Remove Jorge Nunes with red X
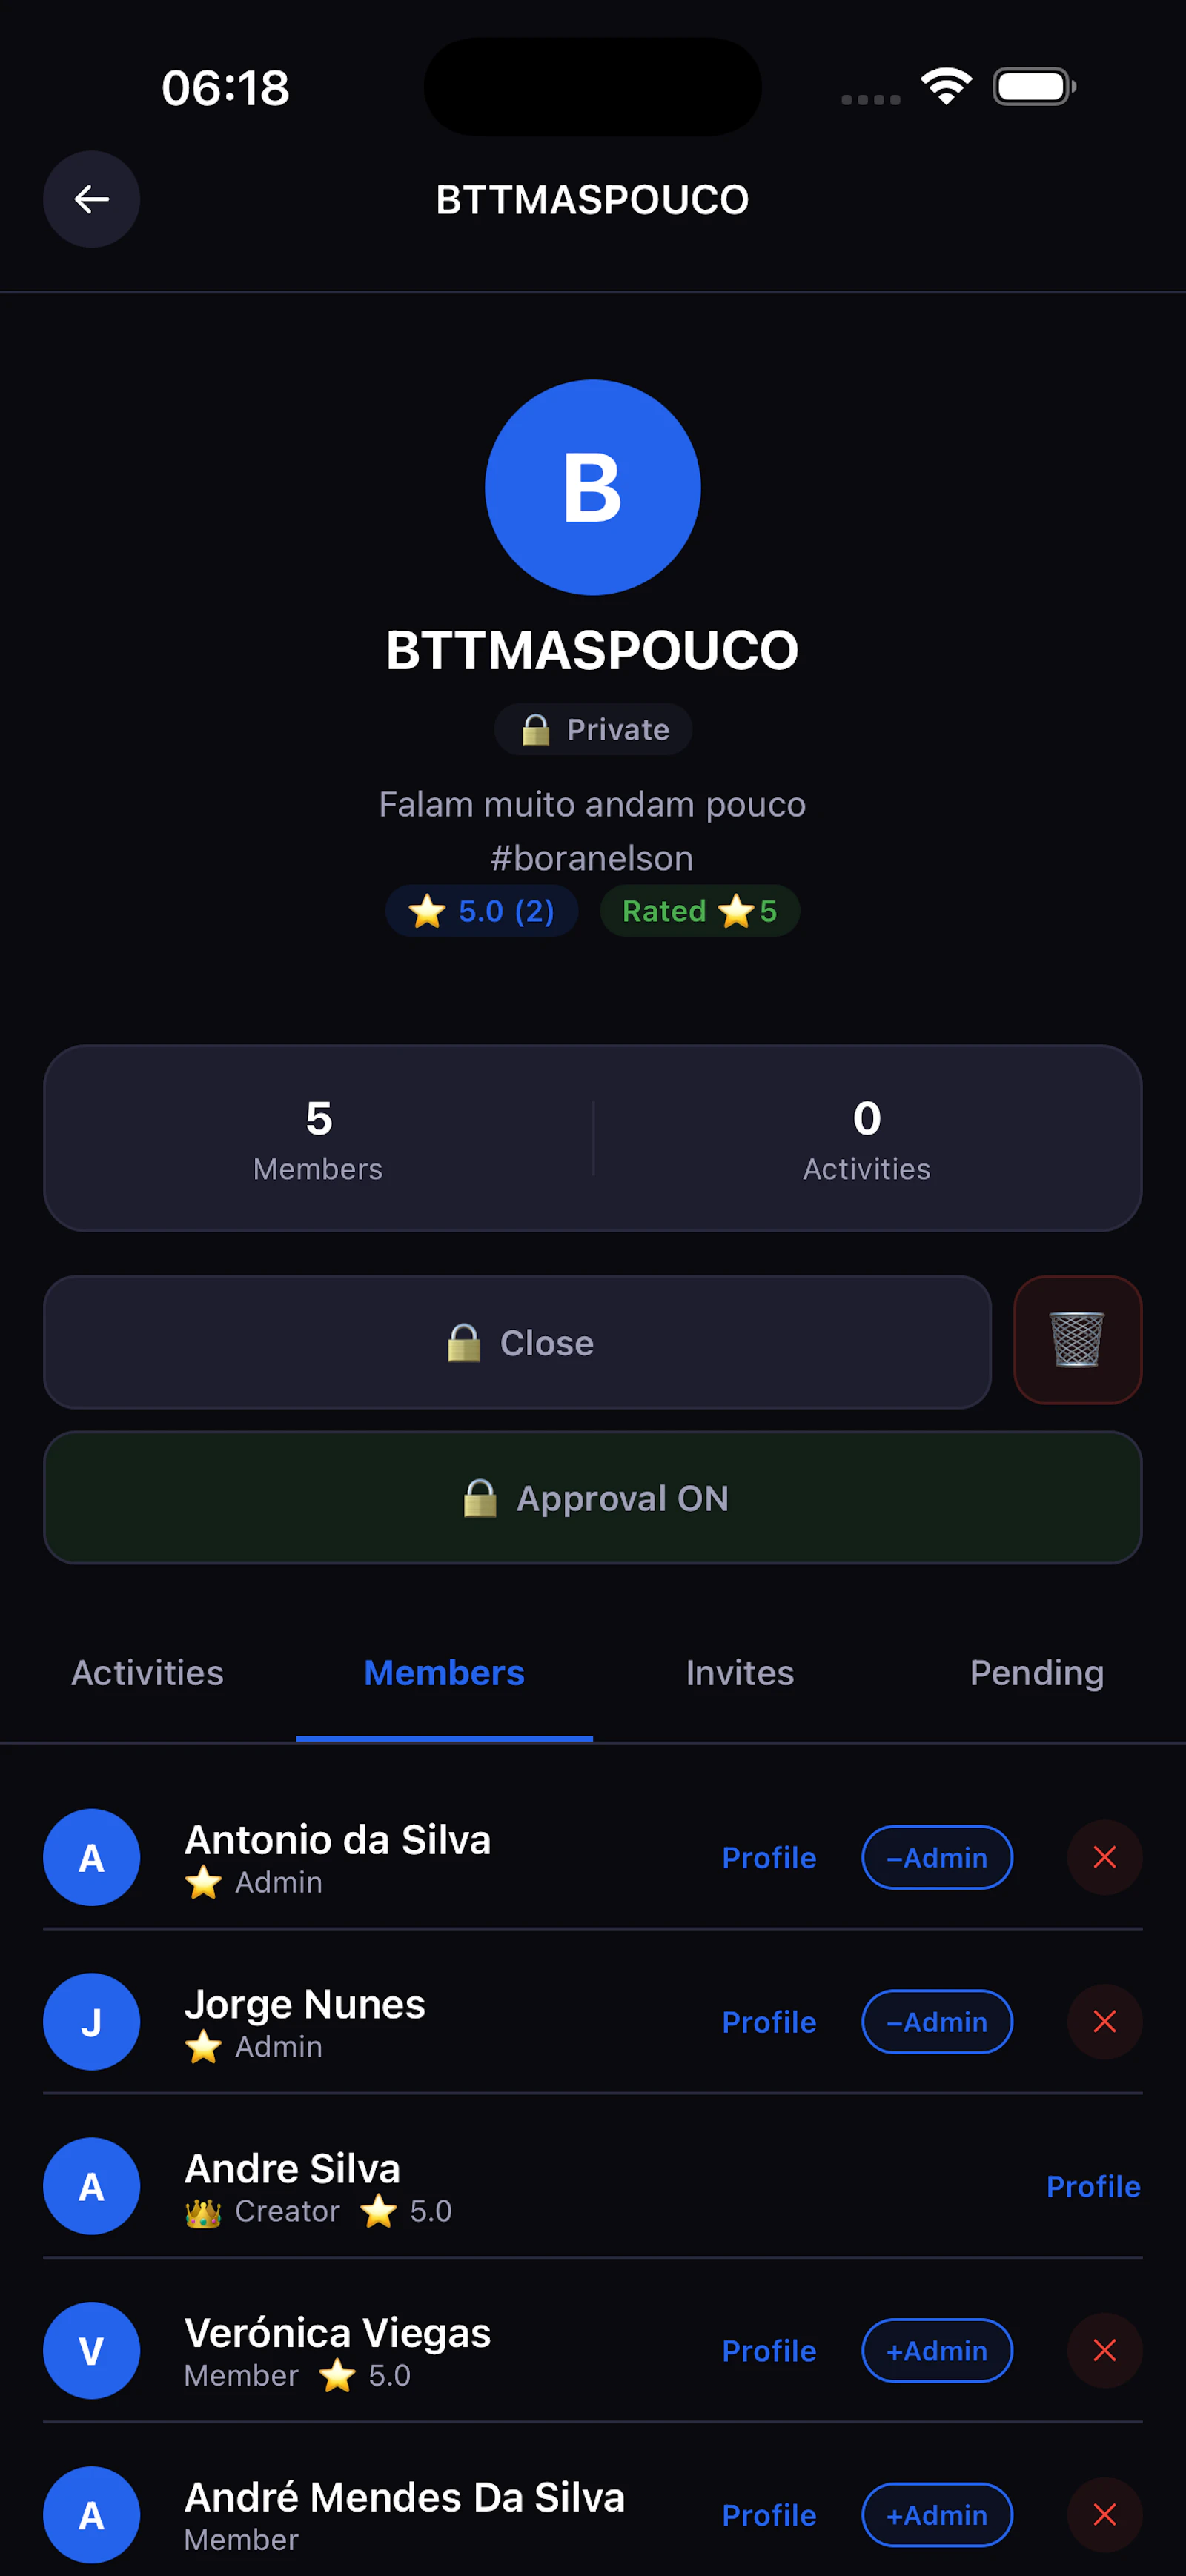1186x2576 pixels. tap(1104, 2021)
